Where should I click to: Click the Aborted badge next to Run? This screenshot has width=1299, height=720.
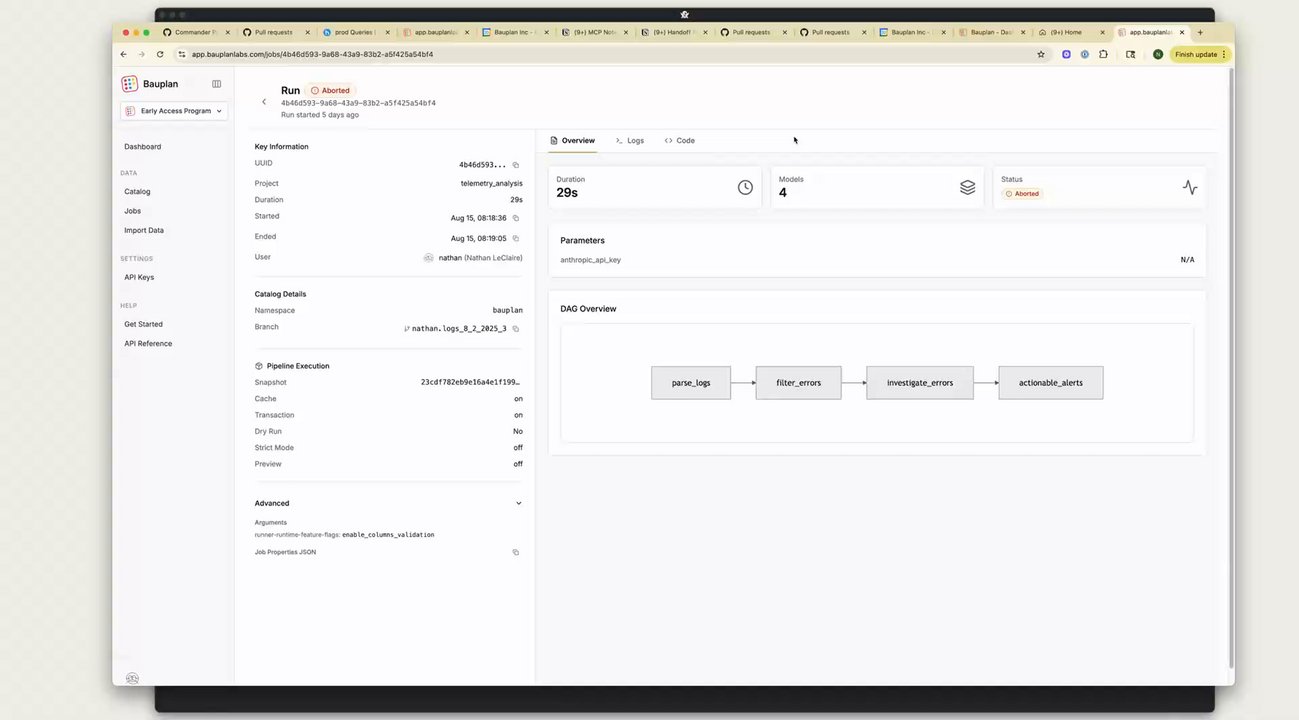click(x=330, y=90)
